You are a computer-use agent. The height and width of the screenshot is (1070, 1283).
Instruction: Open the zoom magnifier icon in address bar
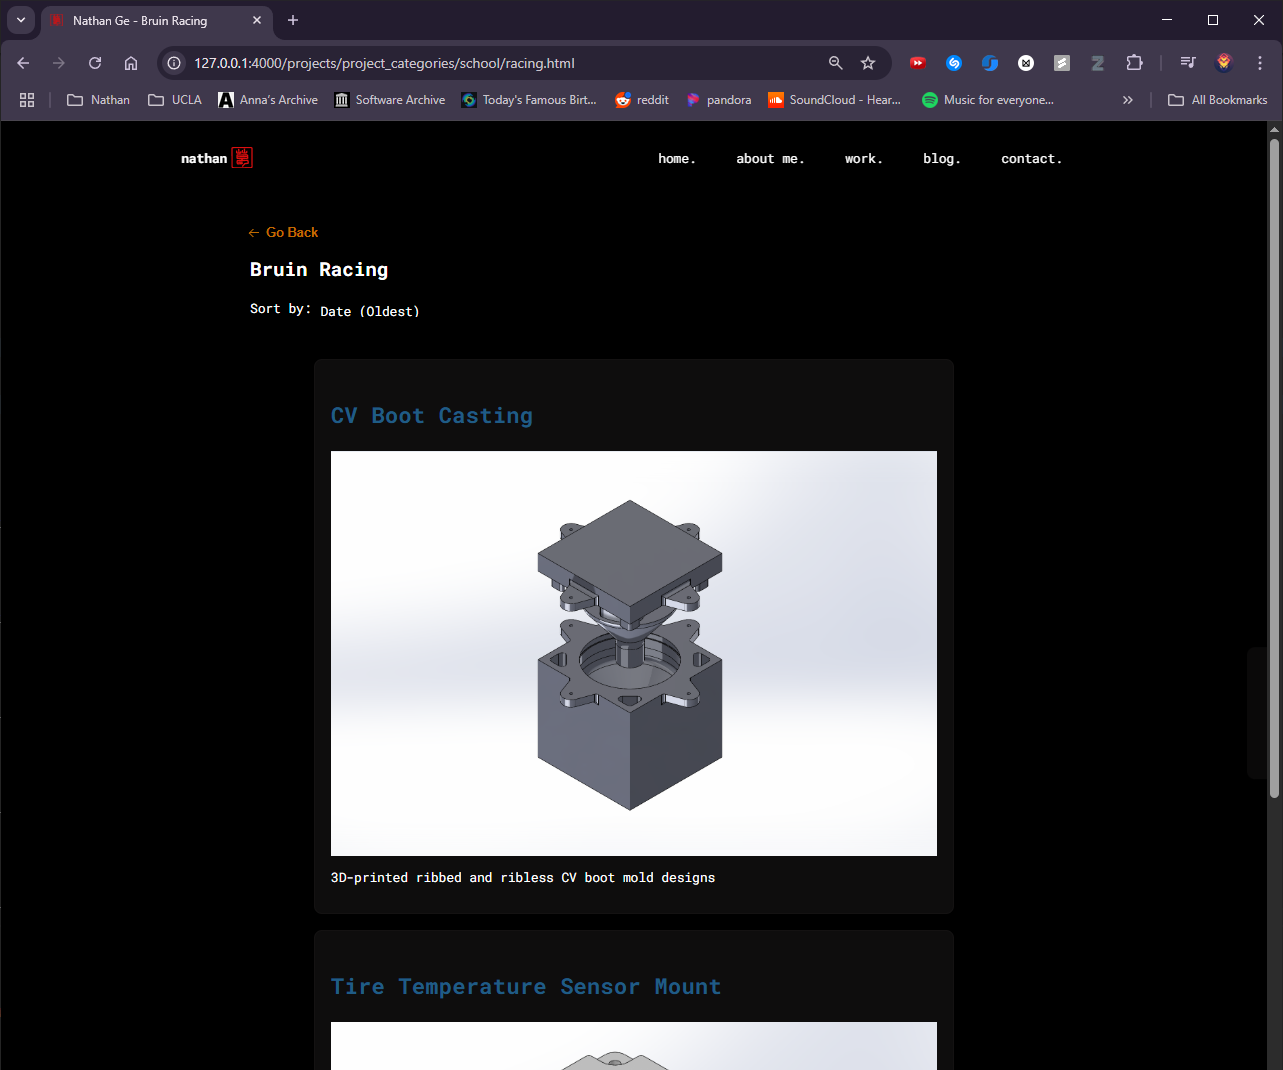coord(836,63)
